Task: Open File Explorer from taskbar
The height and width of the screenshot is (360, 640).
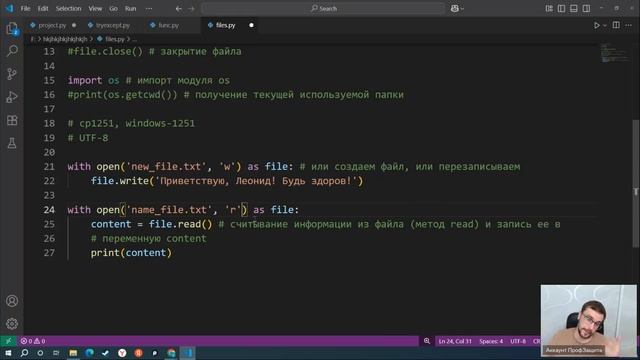Action: [x=73, y=353]
